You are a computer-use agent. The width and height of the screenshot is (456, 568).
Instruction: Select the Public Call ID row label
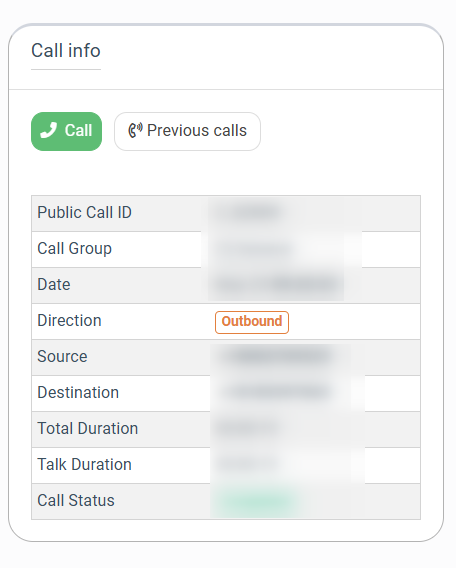pos(84,213)
